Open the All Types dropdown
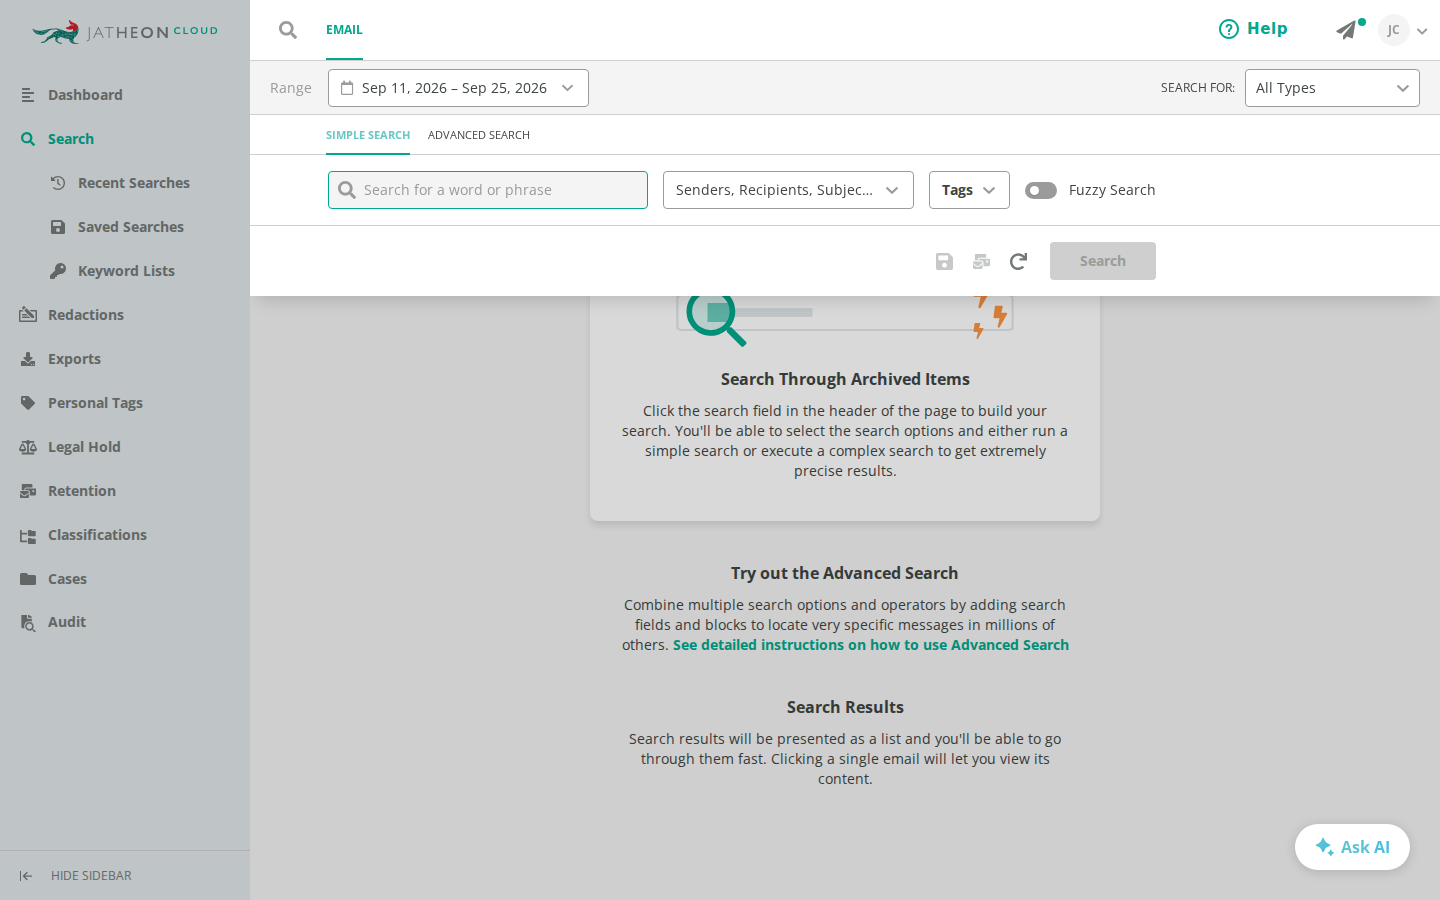The width and height of the screenshot is (1440, 900). (1332, 88)
